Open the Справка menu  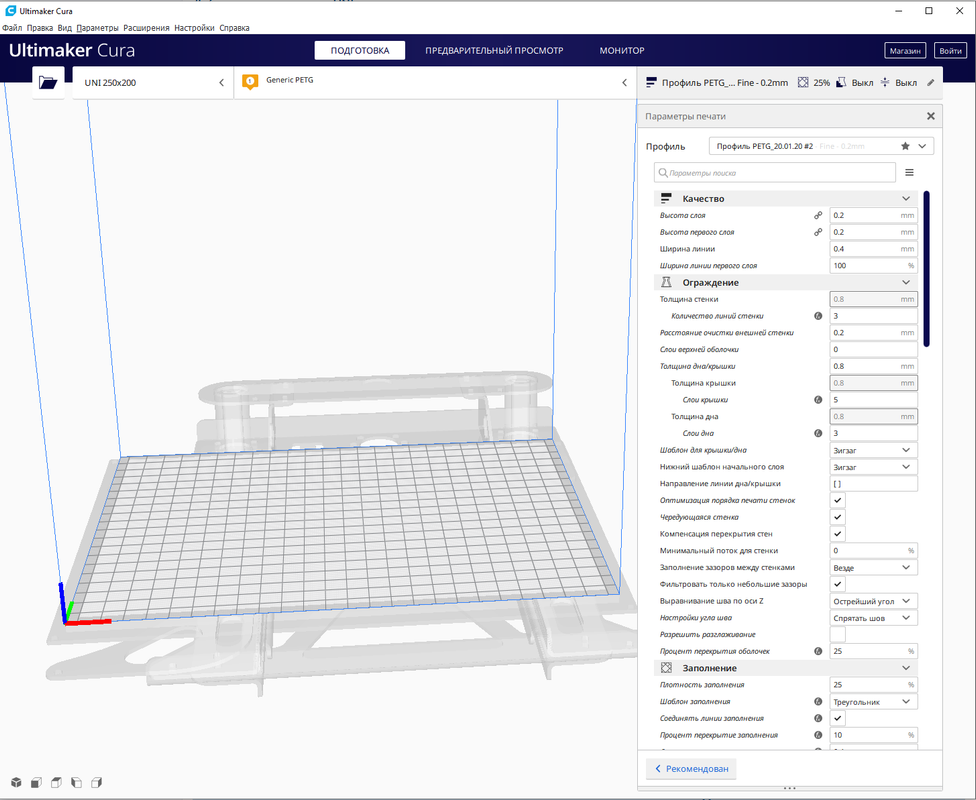234,28
